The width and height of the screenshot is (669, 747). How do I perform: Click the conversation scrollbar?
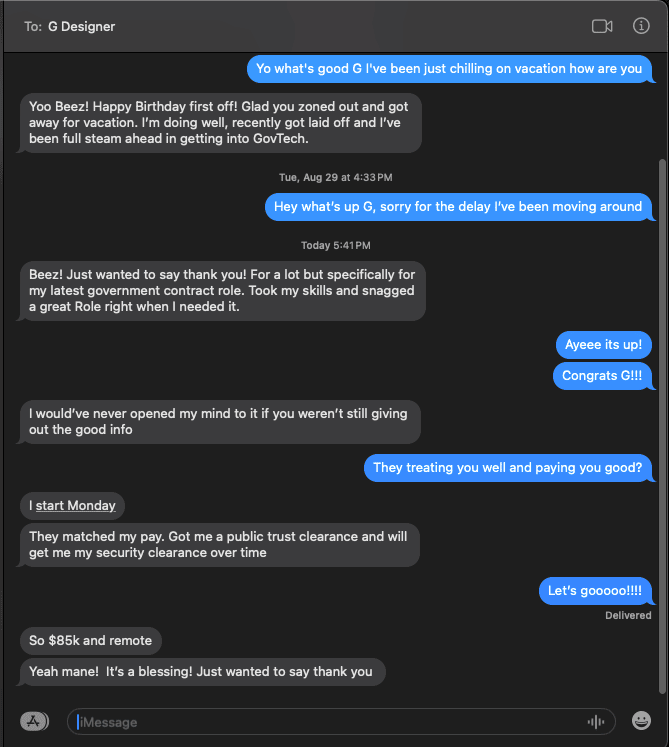[x=661, y=420]
